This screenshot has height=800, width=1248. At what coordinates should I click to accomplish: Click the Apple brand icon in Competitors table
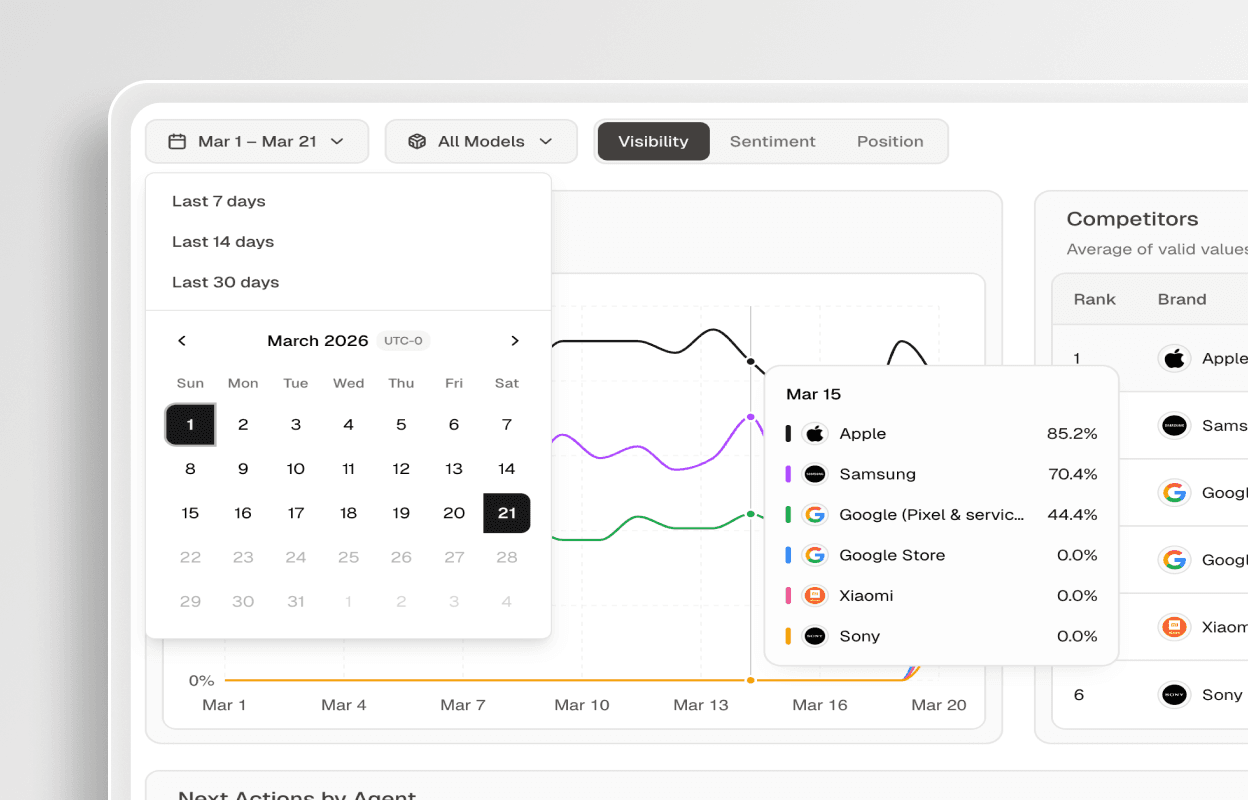coord(1174,358)
